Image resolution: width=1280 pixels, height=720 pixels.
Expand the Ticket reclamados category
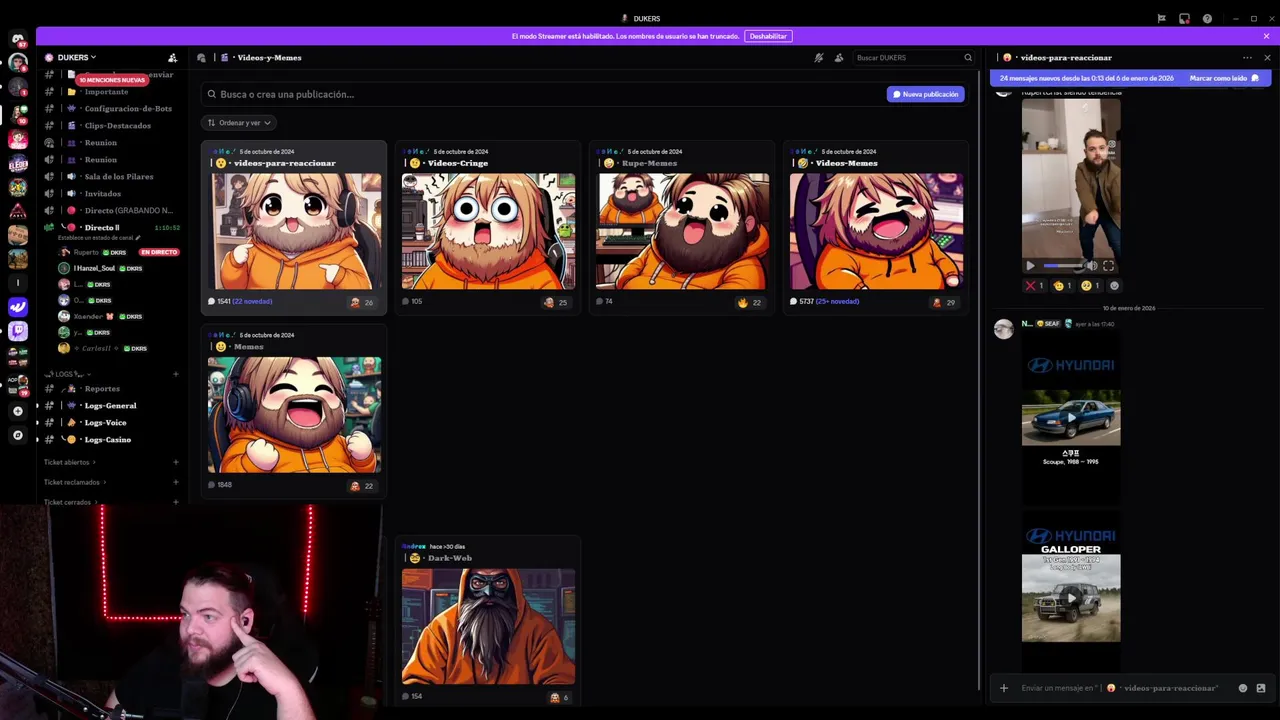coord(74,482)
